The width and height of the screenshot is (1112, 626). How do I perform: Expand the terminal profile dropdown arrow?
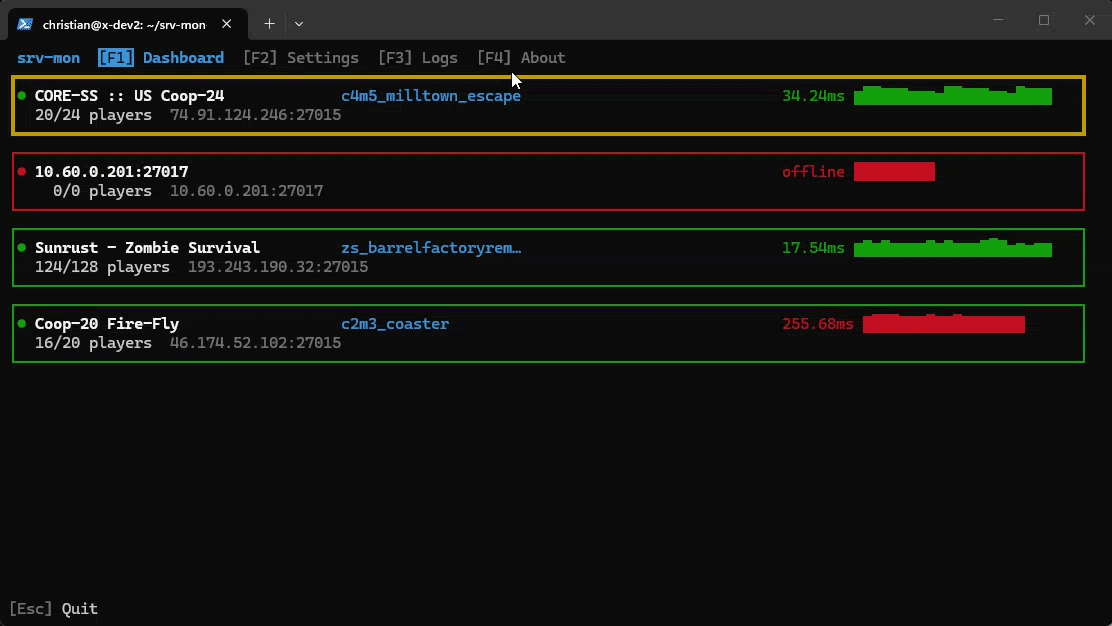[299, 24]
